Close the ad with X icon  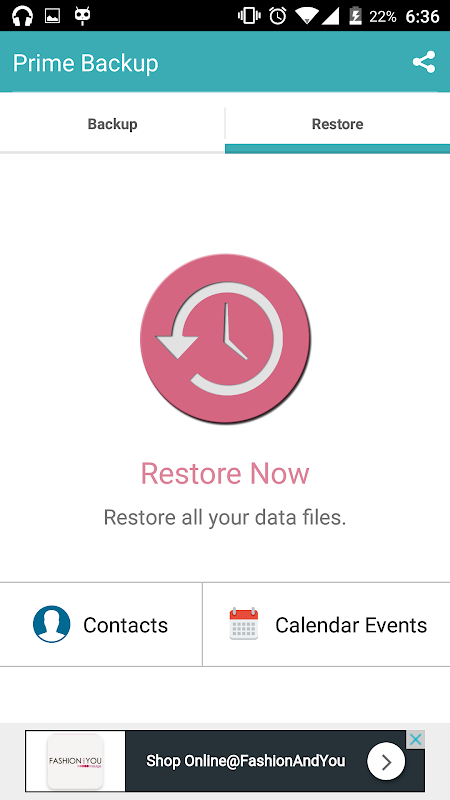tap(416, 739)
